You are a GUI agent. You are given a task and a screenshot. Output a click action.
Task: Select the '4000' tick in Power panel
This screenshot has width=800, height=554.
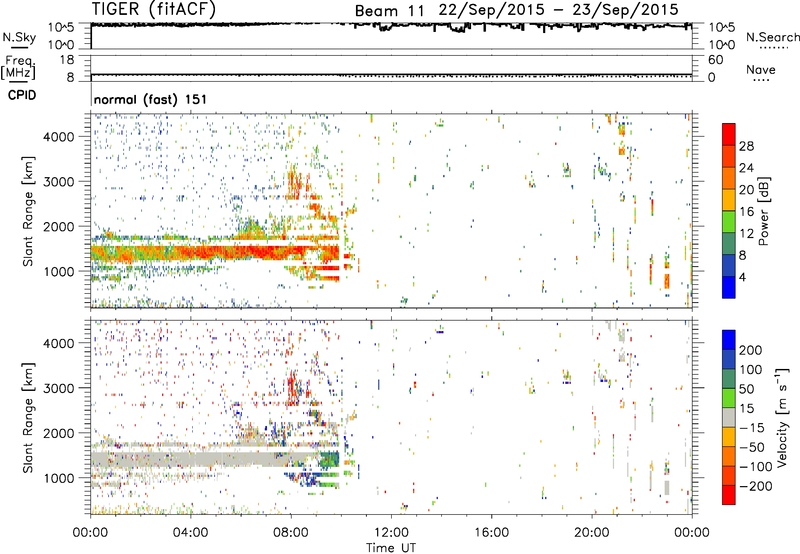click(58, 137)
